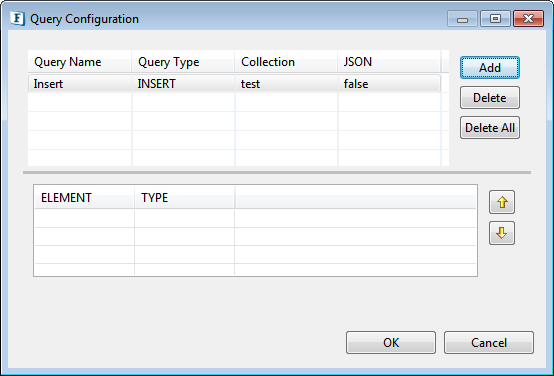Click Delete All queries button
This screenshot has width=554, height=376.
click(490, 128)
